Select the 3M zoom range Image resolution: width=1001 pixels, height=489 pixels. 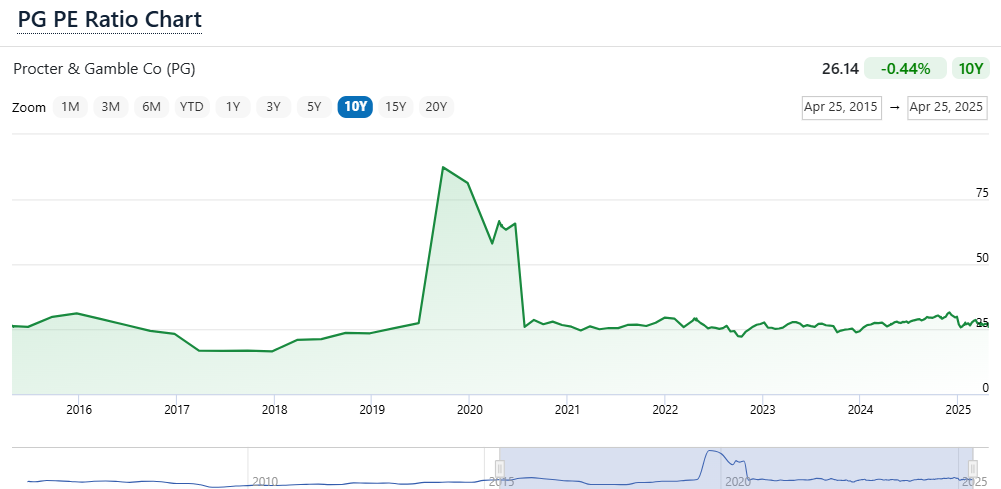tap(110, 107)
